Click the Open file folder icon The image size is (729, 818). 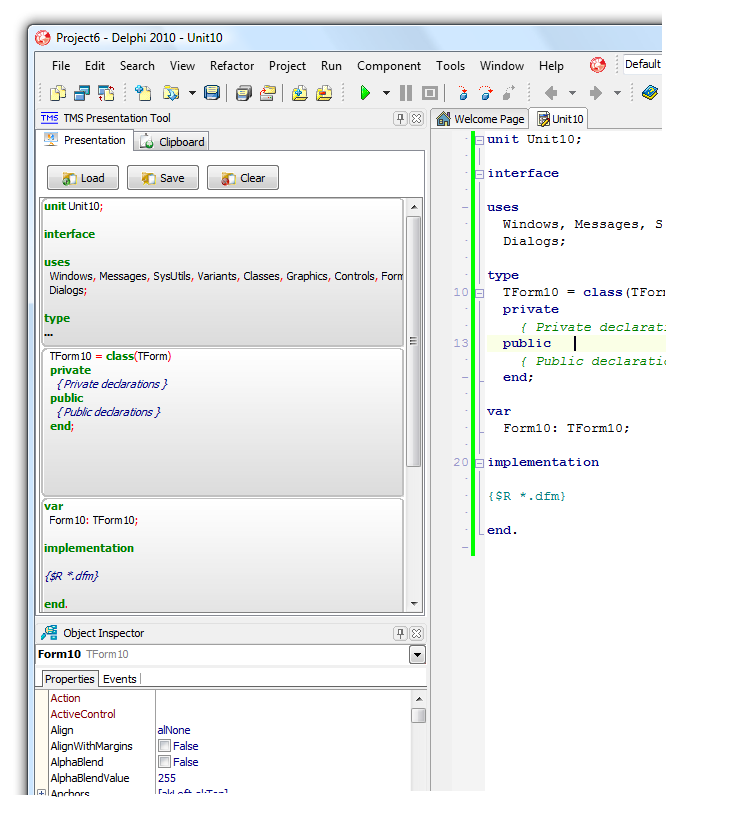[171, 93]
